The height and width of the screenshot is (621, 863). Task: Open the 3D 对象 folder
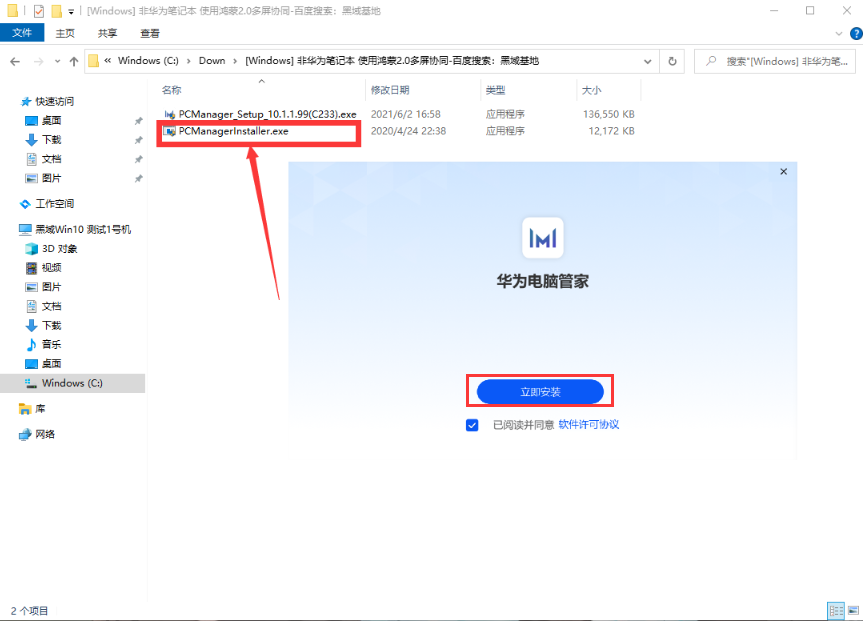(x=59, y=249)
